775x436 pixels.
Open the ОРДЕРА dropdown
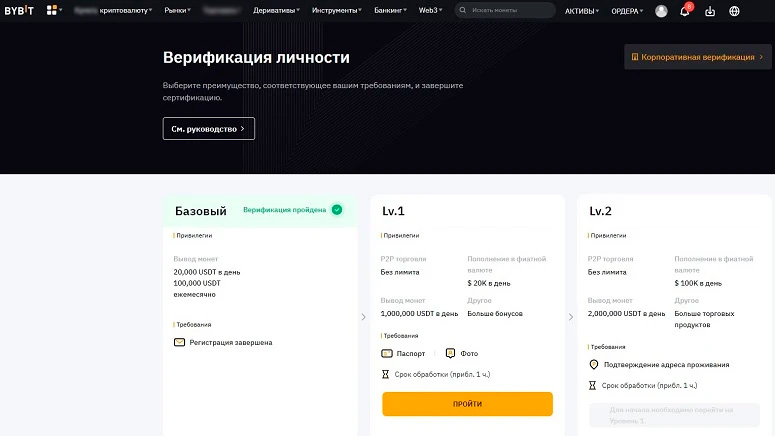point(627,11)
